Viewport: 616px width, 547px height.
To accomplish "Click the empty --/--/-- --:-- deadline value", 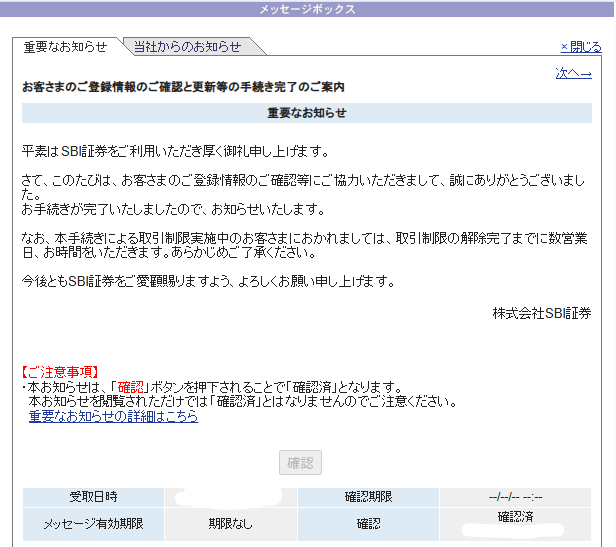I will click(516, 497).
